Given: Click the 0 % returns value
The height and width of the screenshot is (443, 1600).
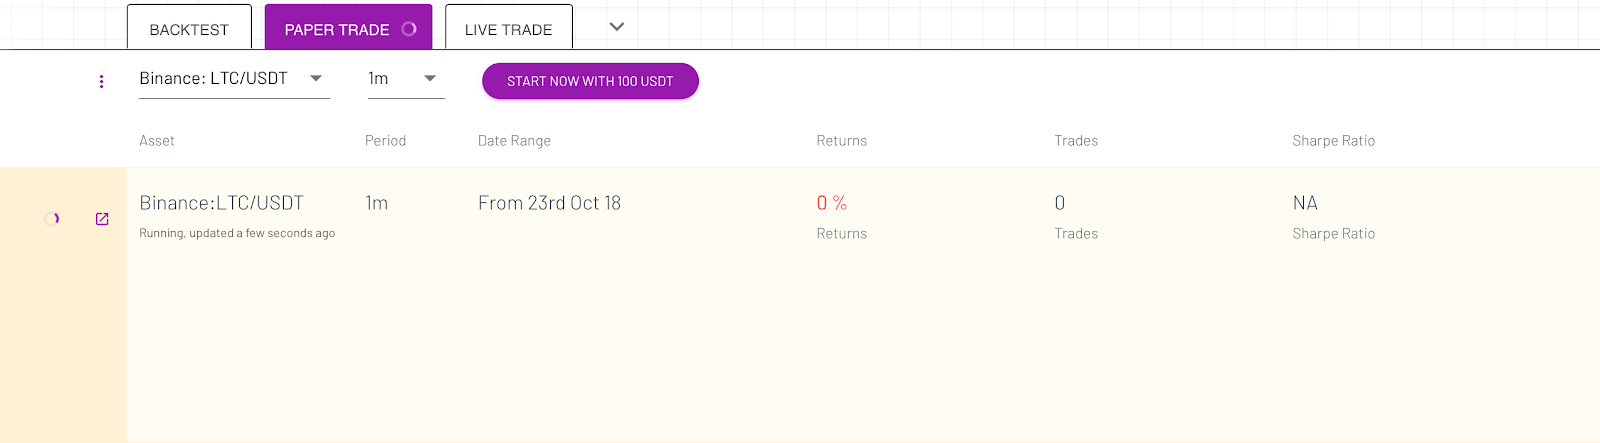Looking at the screenshot, I should coord(832,203).
